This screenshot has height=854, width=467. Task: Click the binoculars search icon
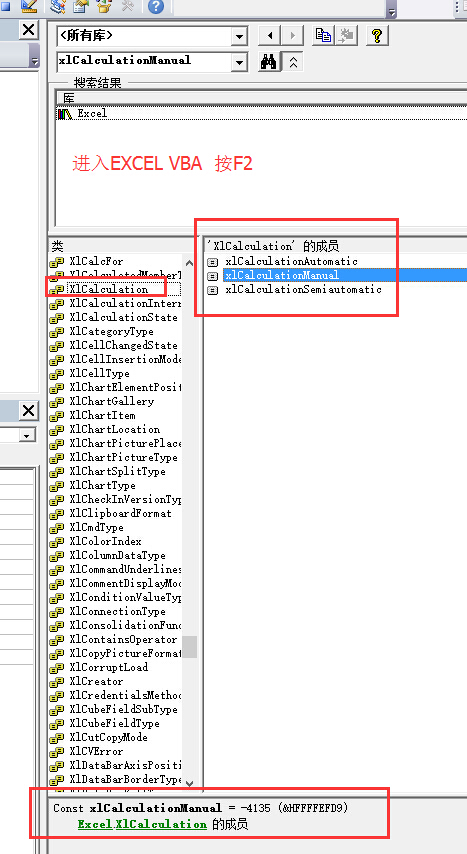[268, 62]
